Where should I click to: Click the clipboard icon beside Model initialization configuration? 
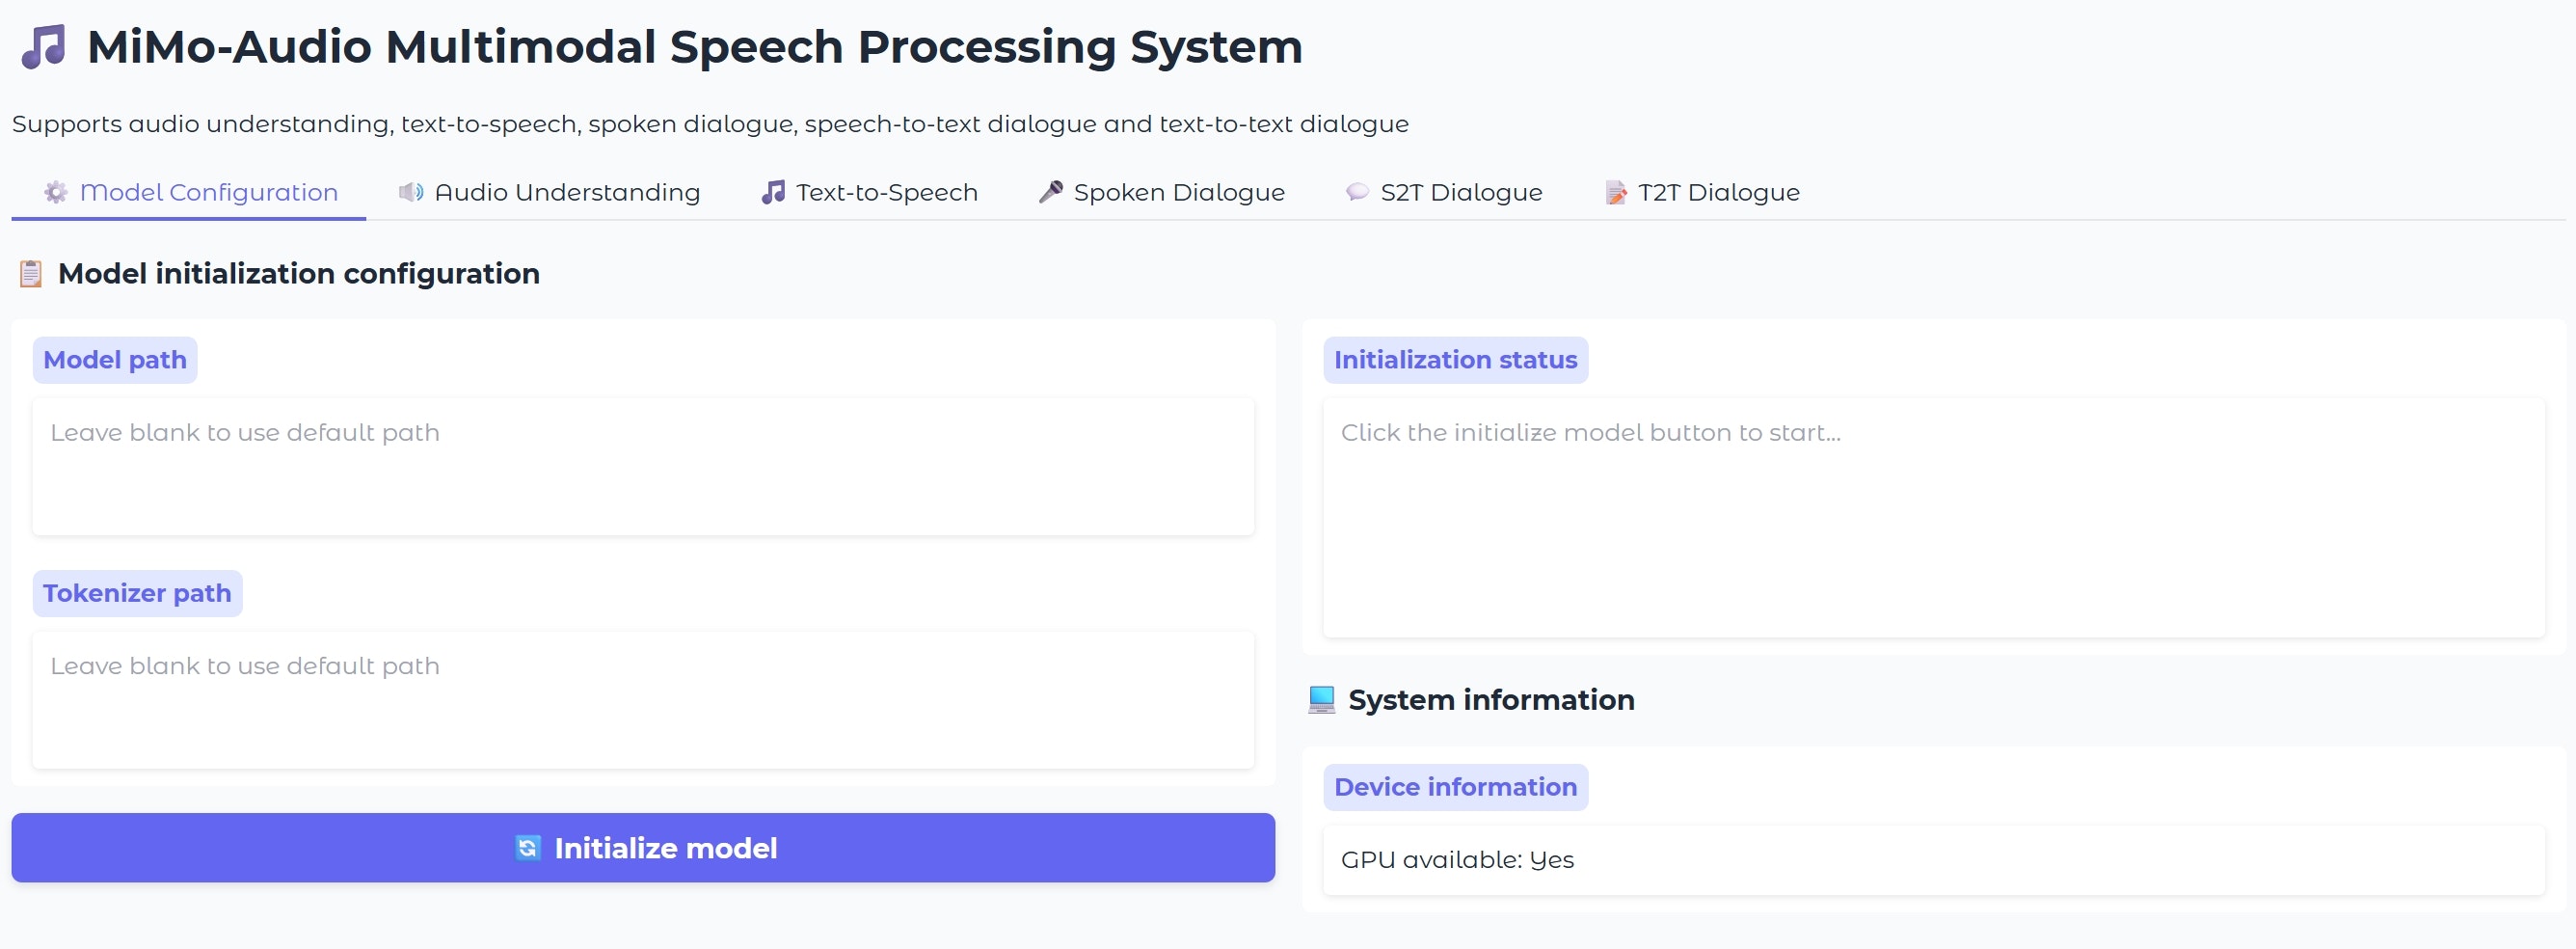tap(31, 274)
